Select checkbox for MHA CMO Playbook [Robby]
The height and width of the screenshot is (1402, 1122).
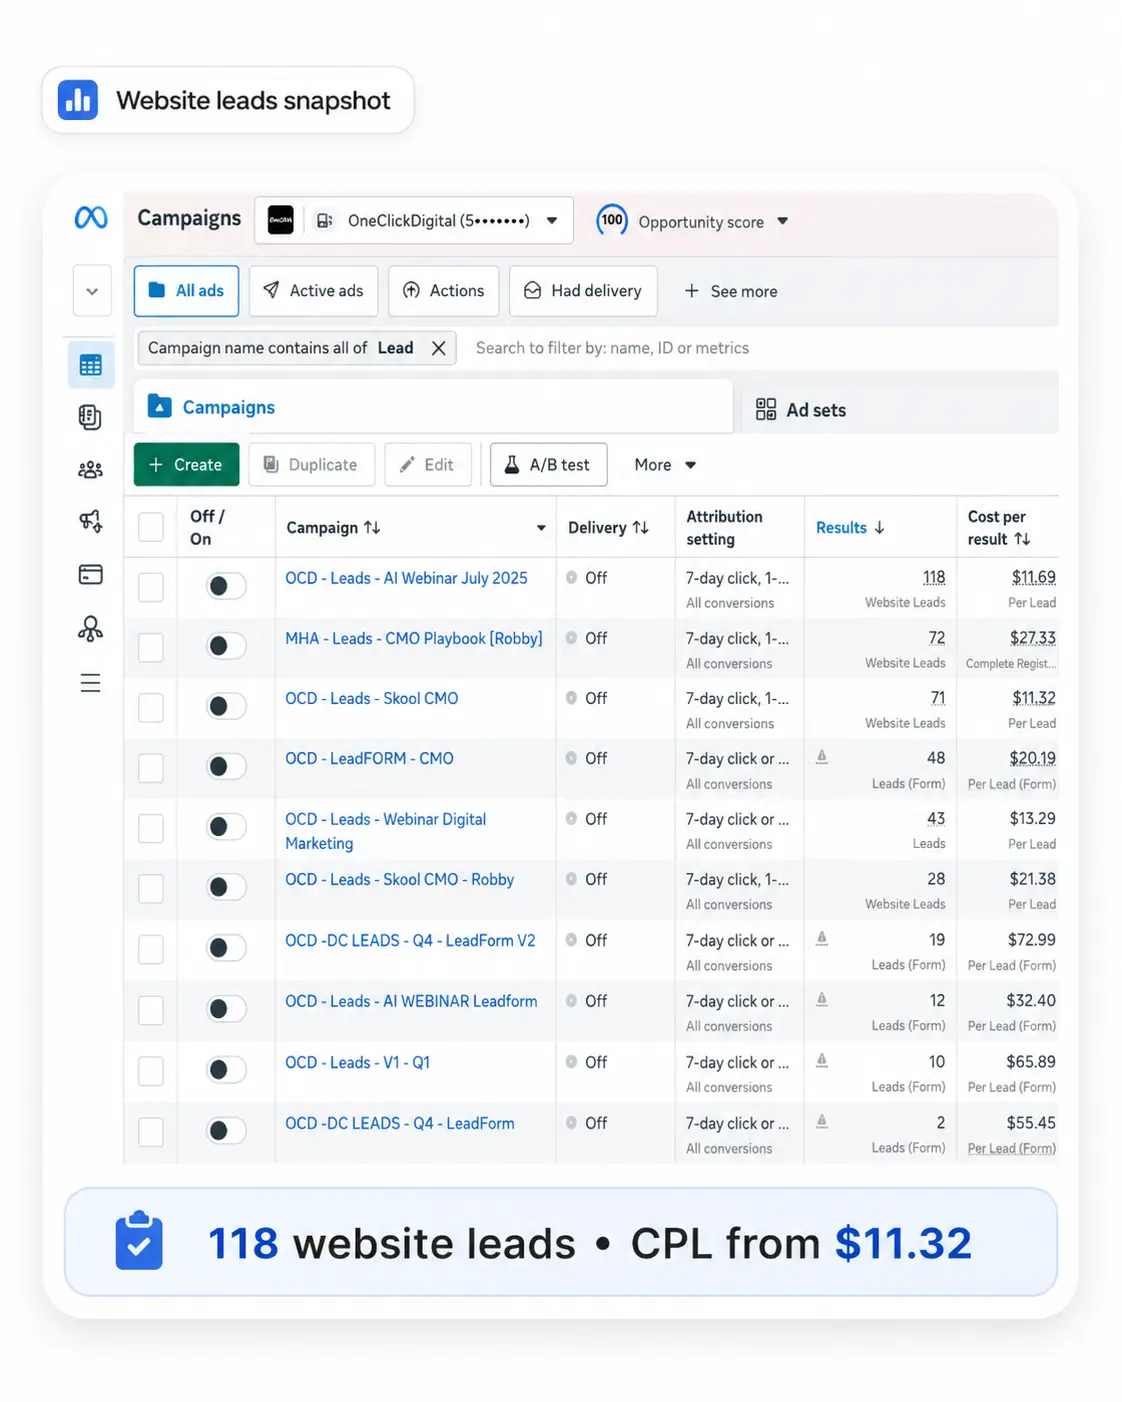pos(151,647)
